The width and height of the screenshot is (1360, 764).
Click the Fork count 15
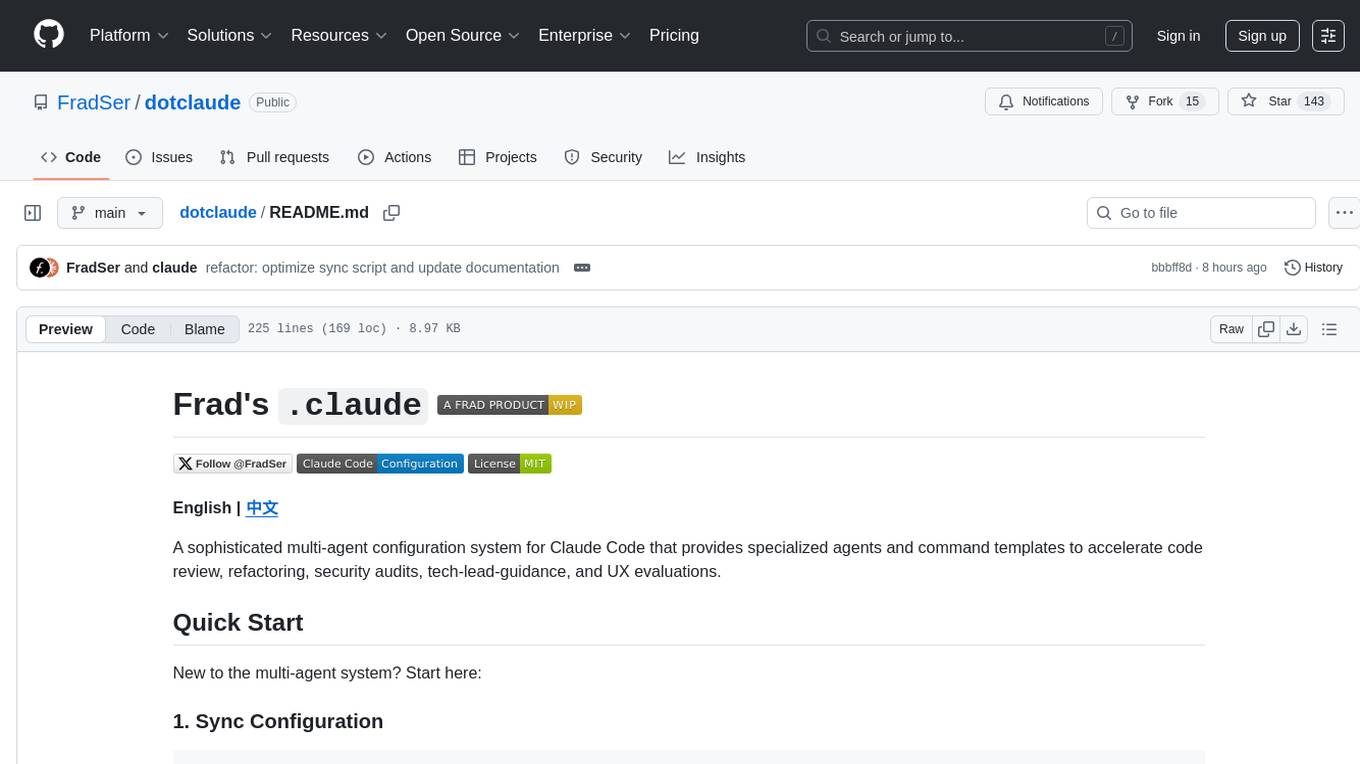[x=1191, y=102]
